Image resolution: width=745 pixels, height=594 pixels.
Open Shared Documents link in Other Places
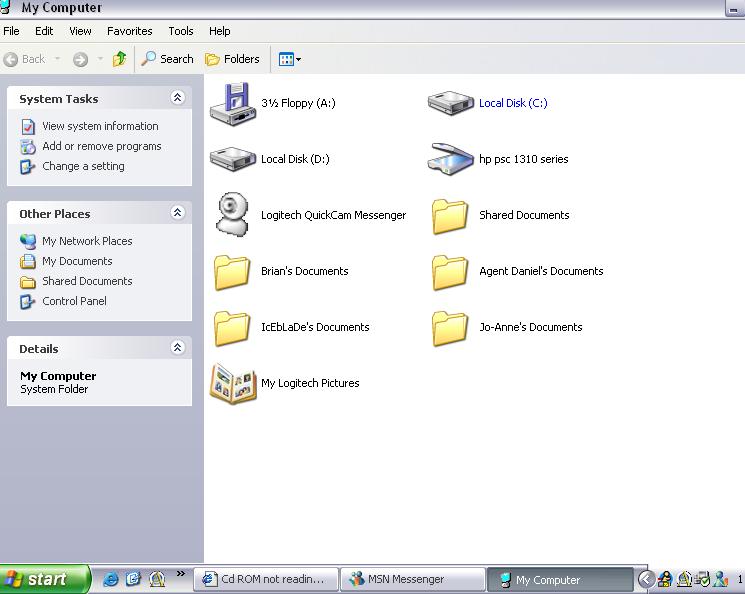(87, 281)
